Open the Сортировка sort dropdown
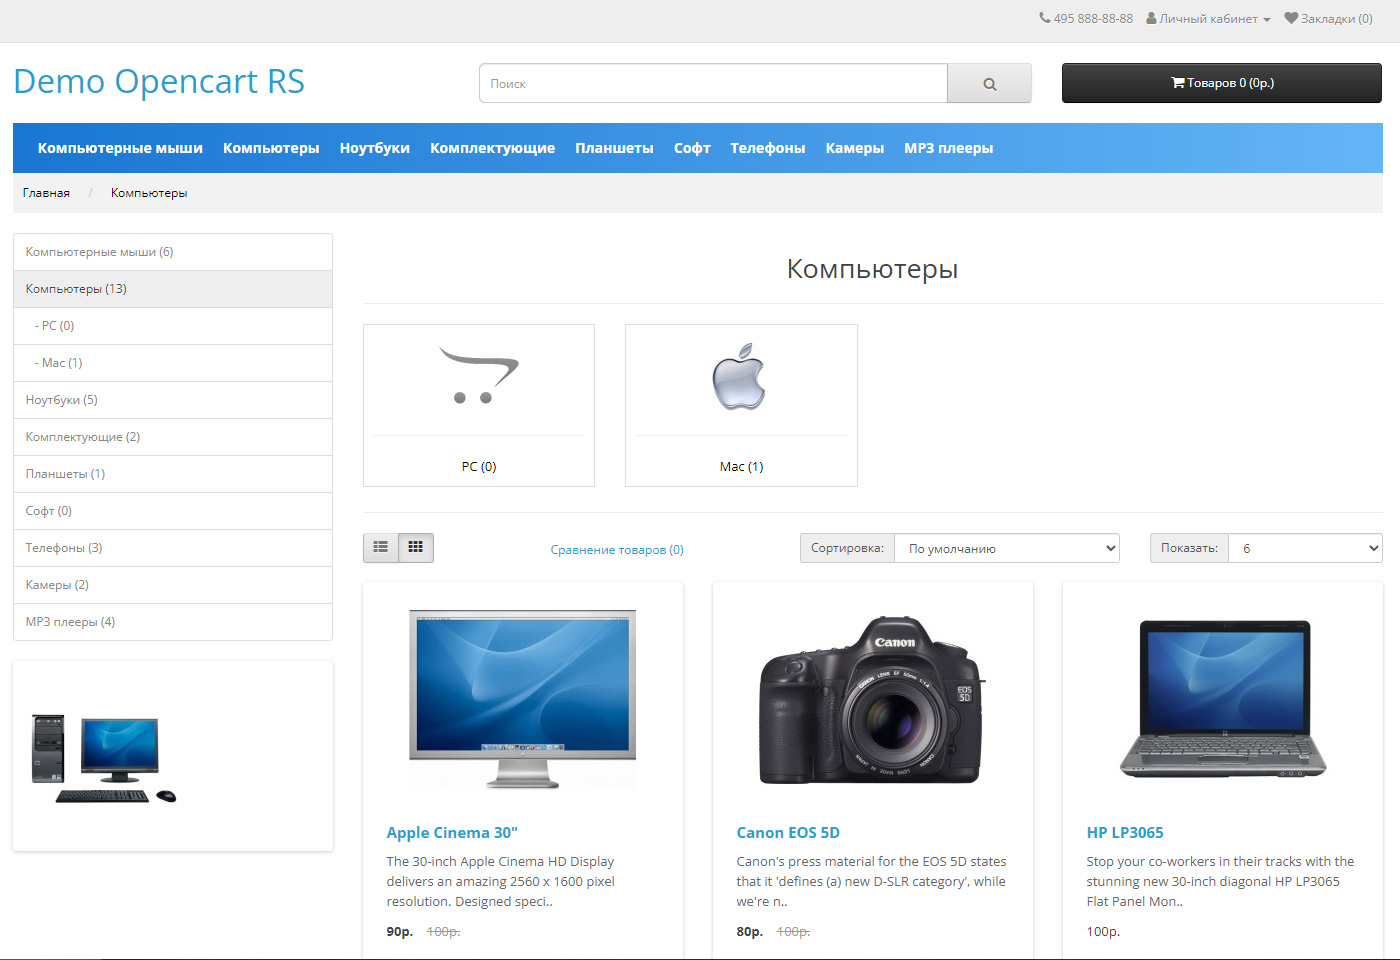This screenshot has height=960, width=1400. coord(1006,548)
